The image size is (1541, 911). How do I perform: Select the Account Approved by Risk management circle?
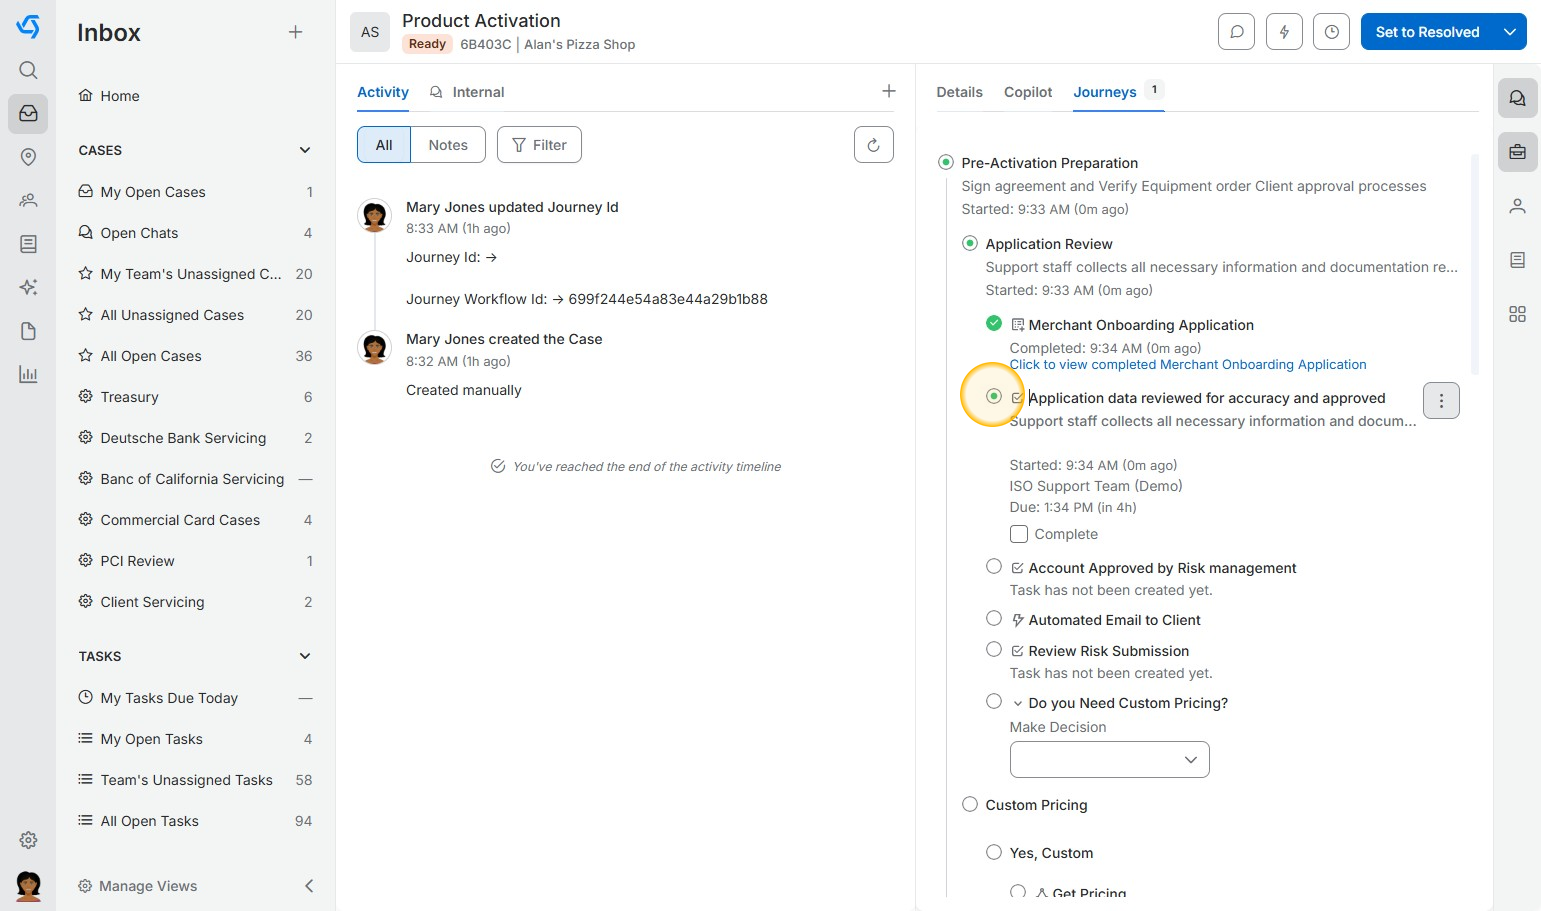[994, 567]
